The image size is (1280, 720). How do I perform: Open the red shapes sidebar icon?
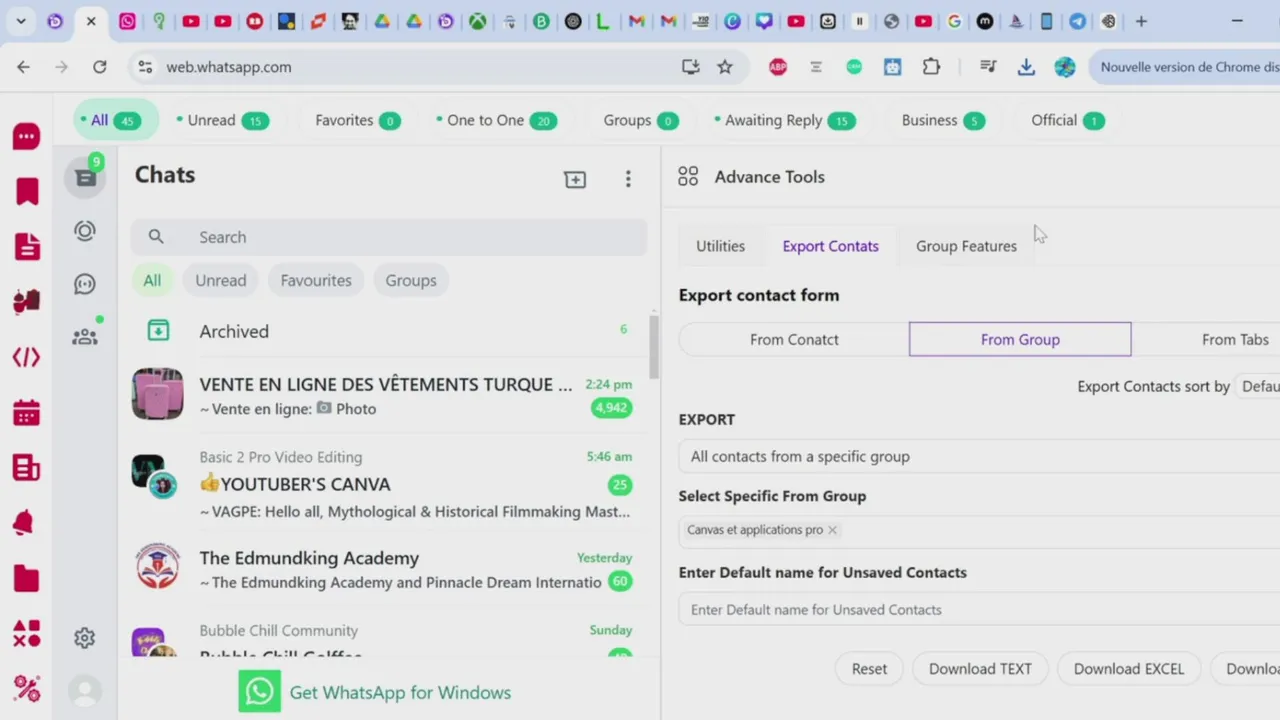coord(27,633)
